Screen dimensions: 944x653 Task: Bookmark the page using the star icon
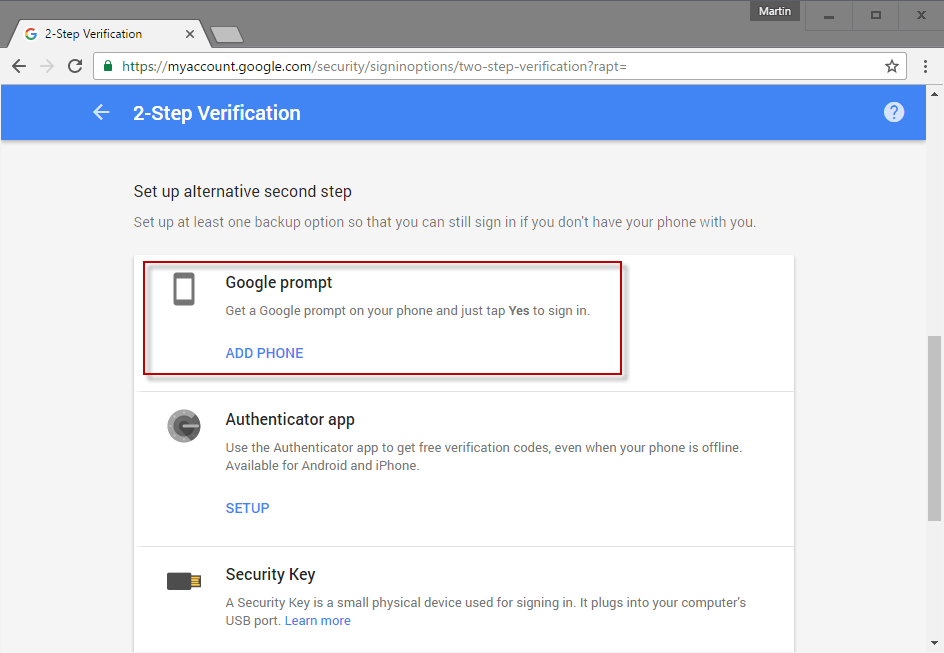coord(892,65)
